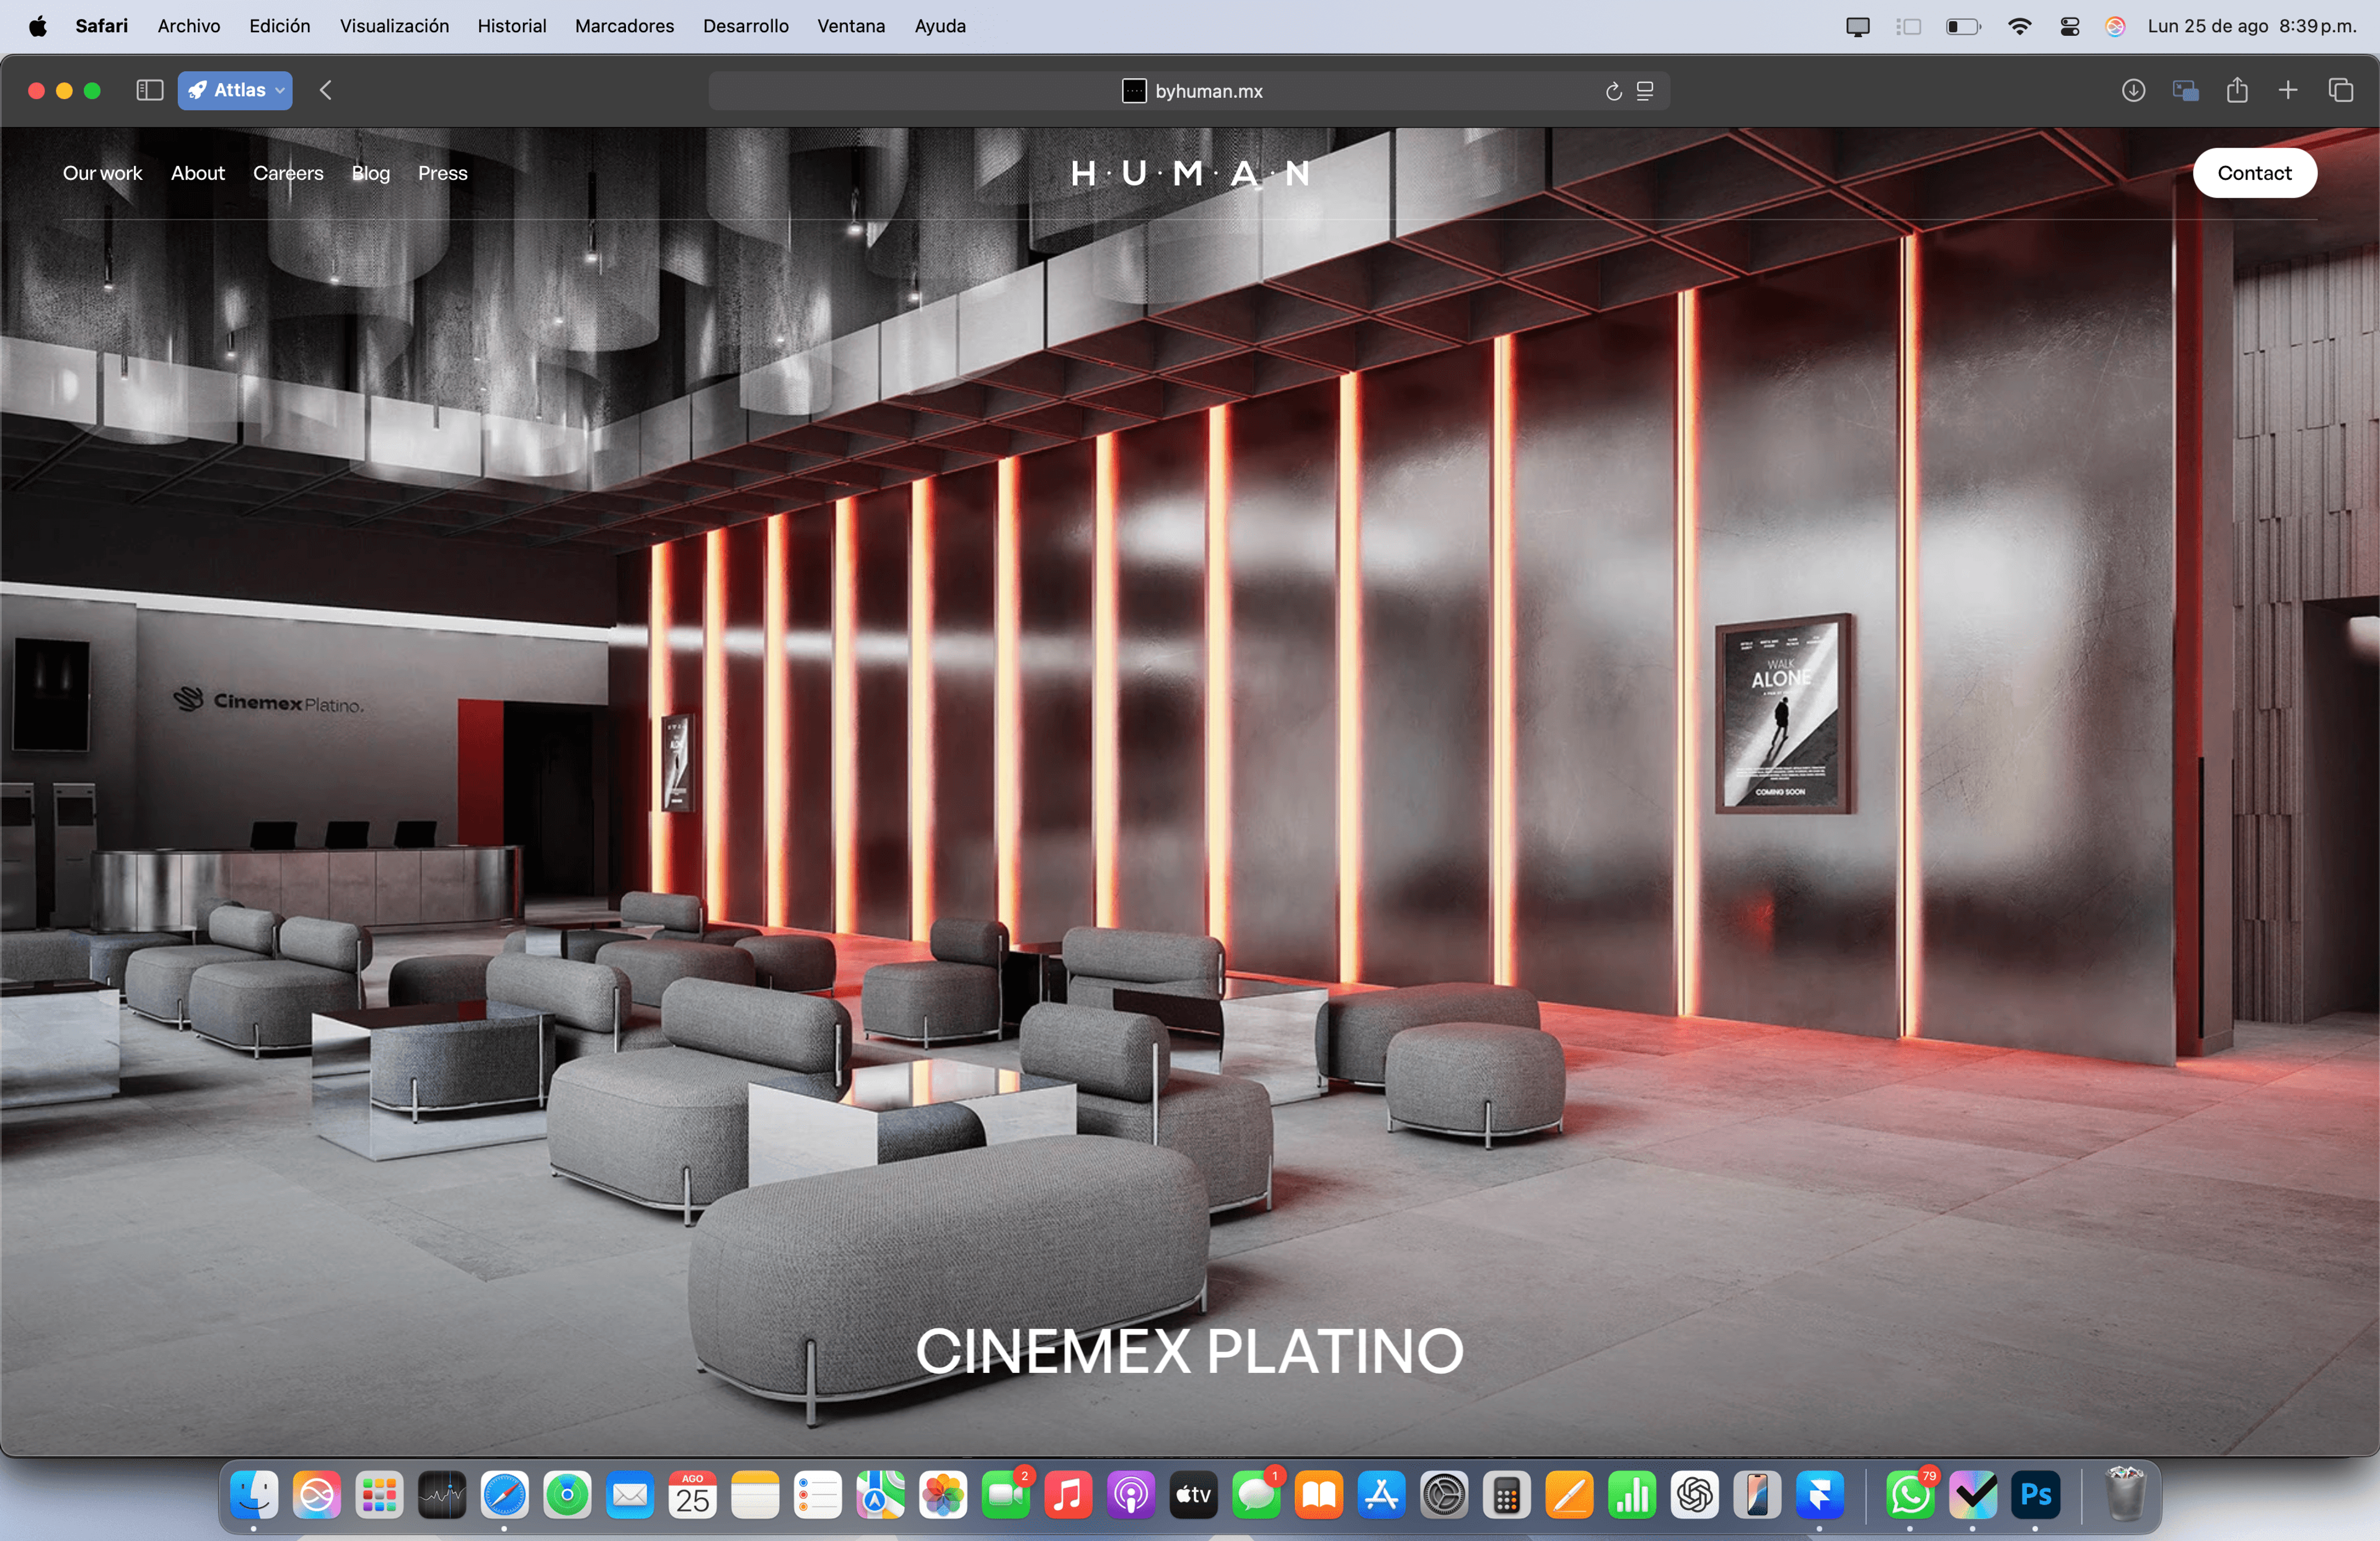Add a new tab with plus icon
The height and width of the screenshot is (1541, 2380).
[2288, 90]
